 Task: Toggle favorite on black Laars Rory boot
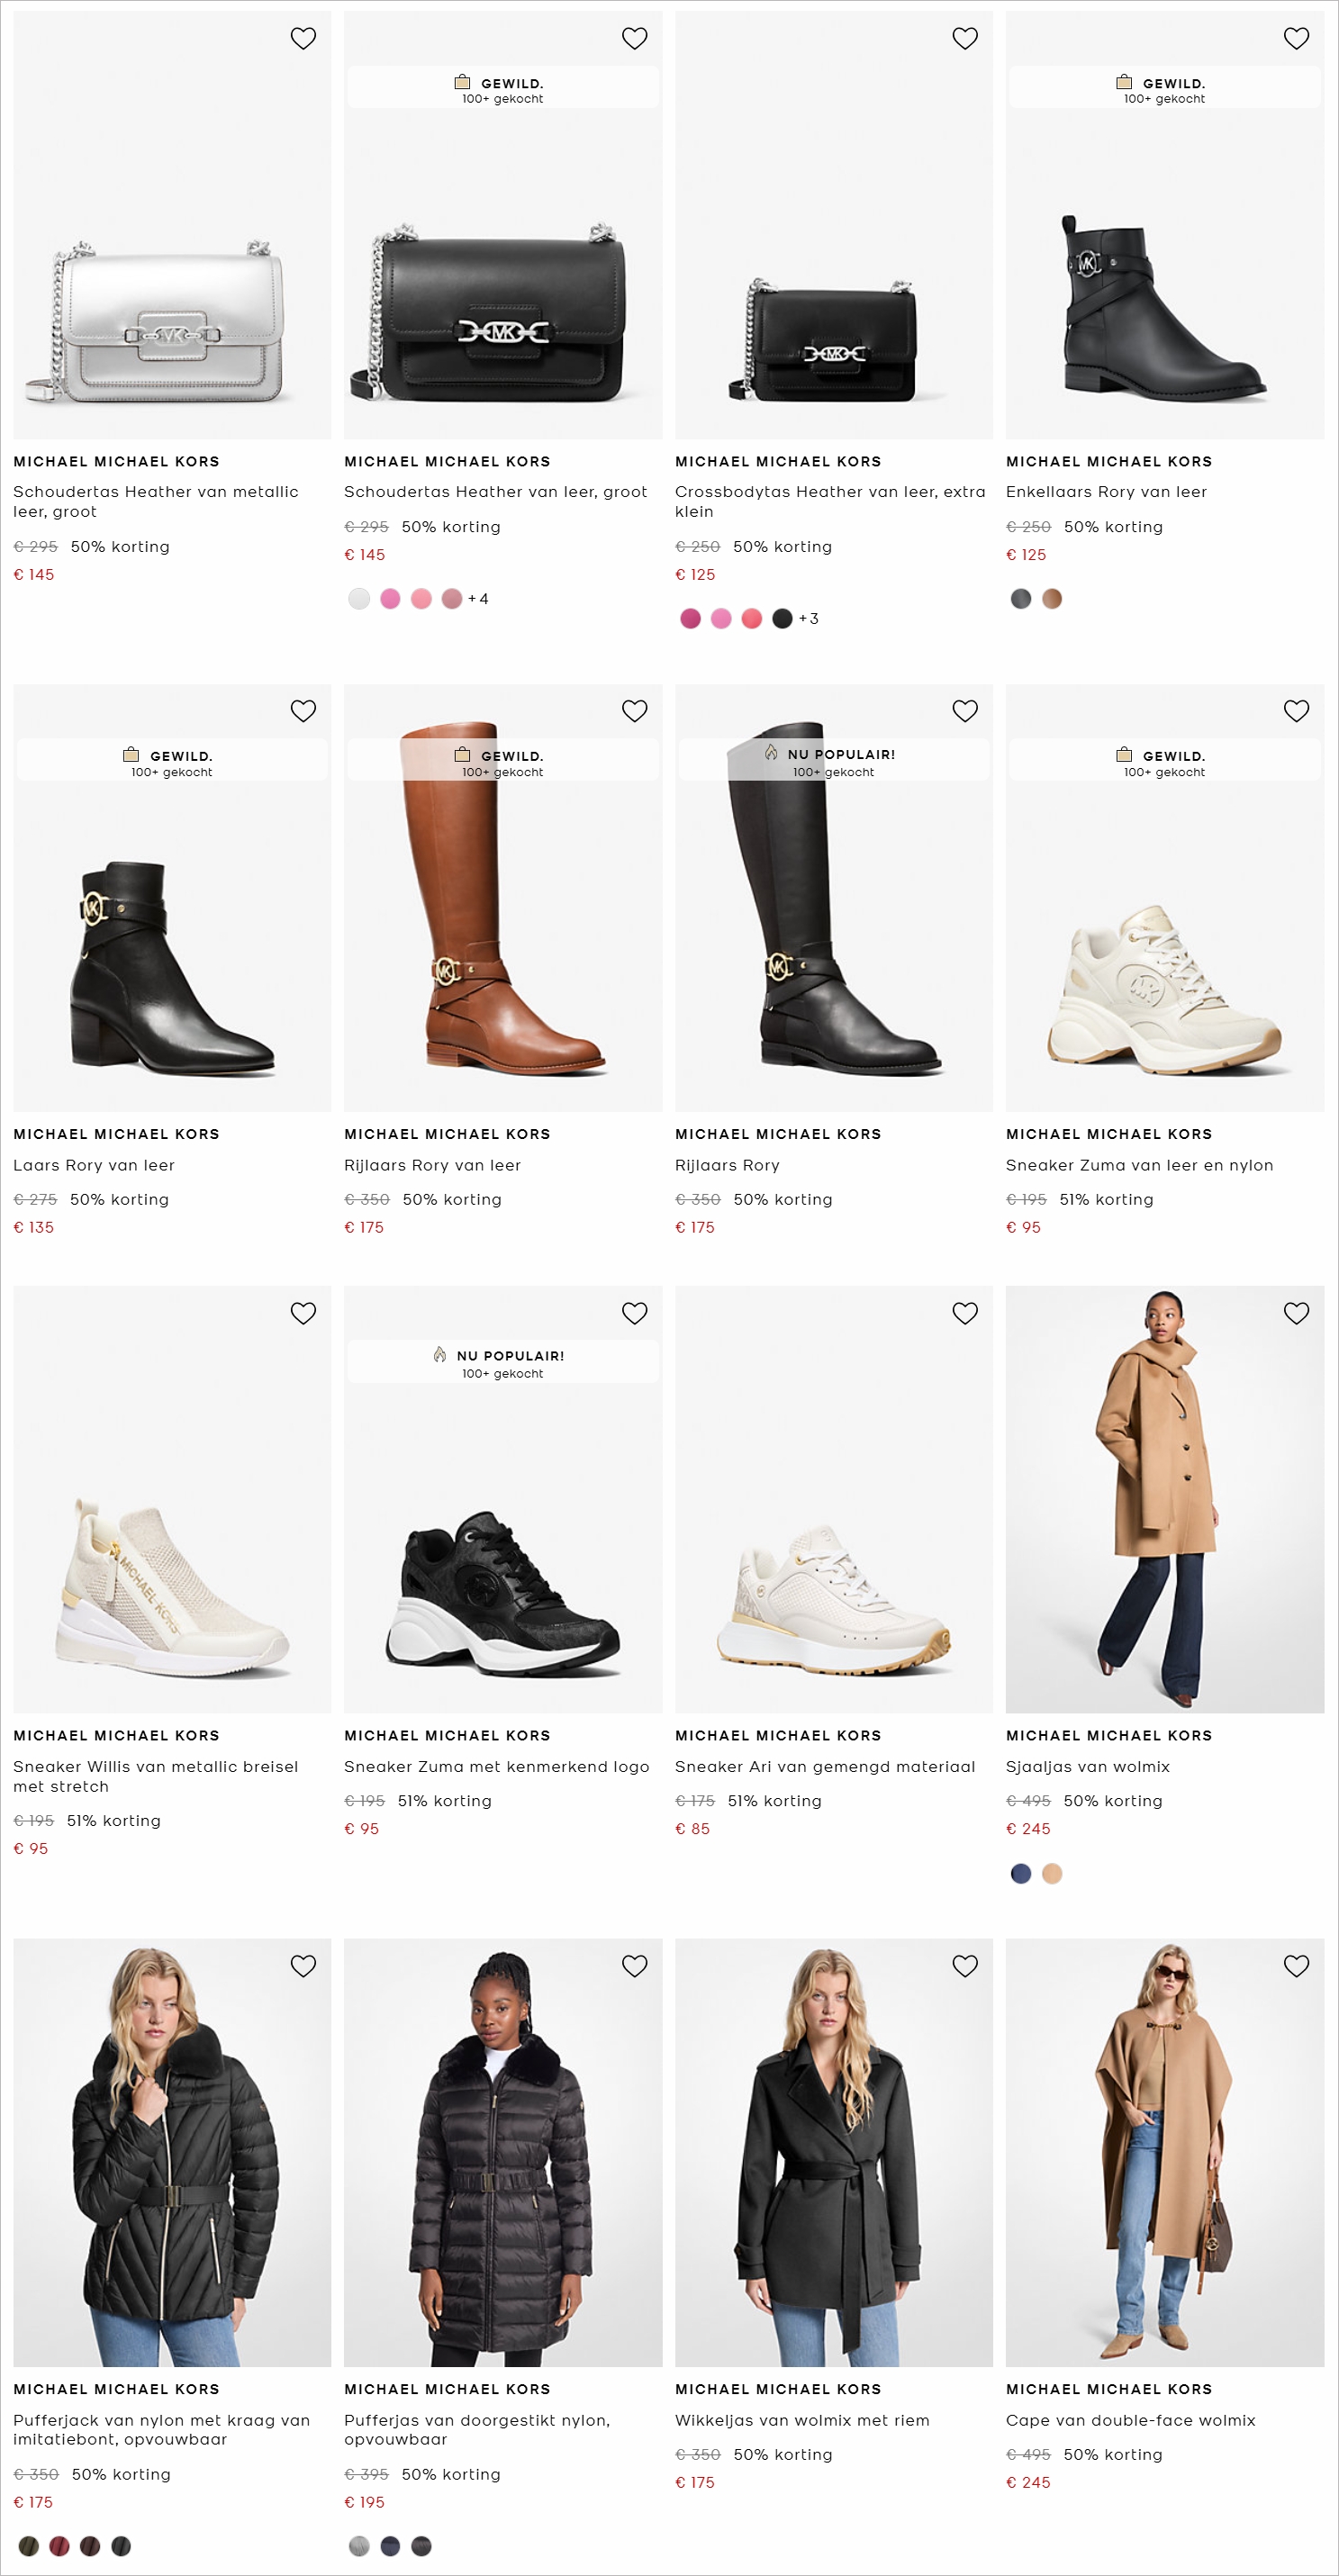pos(303,711)
